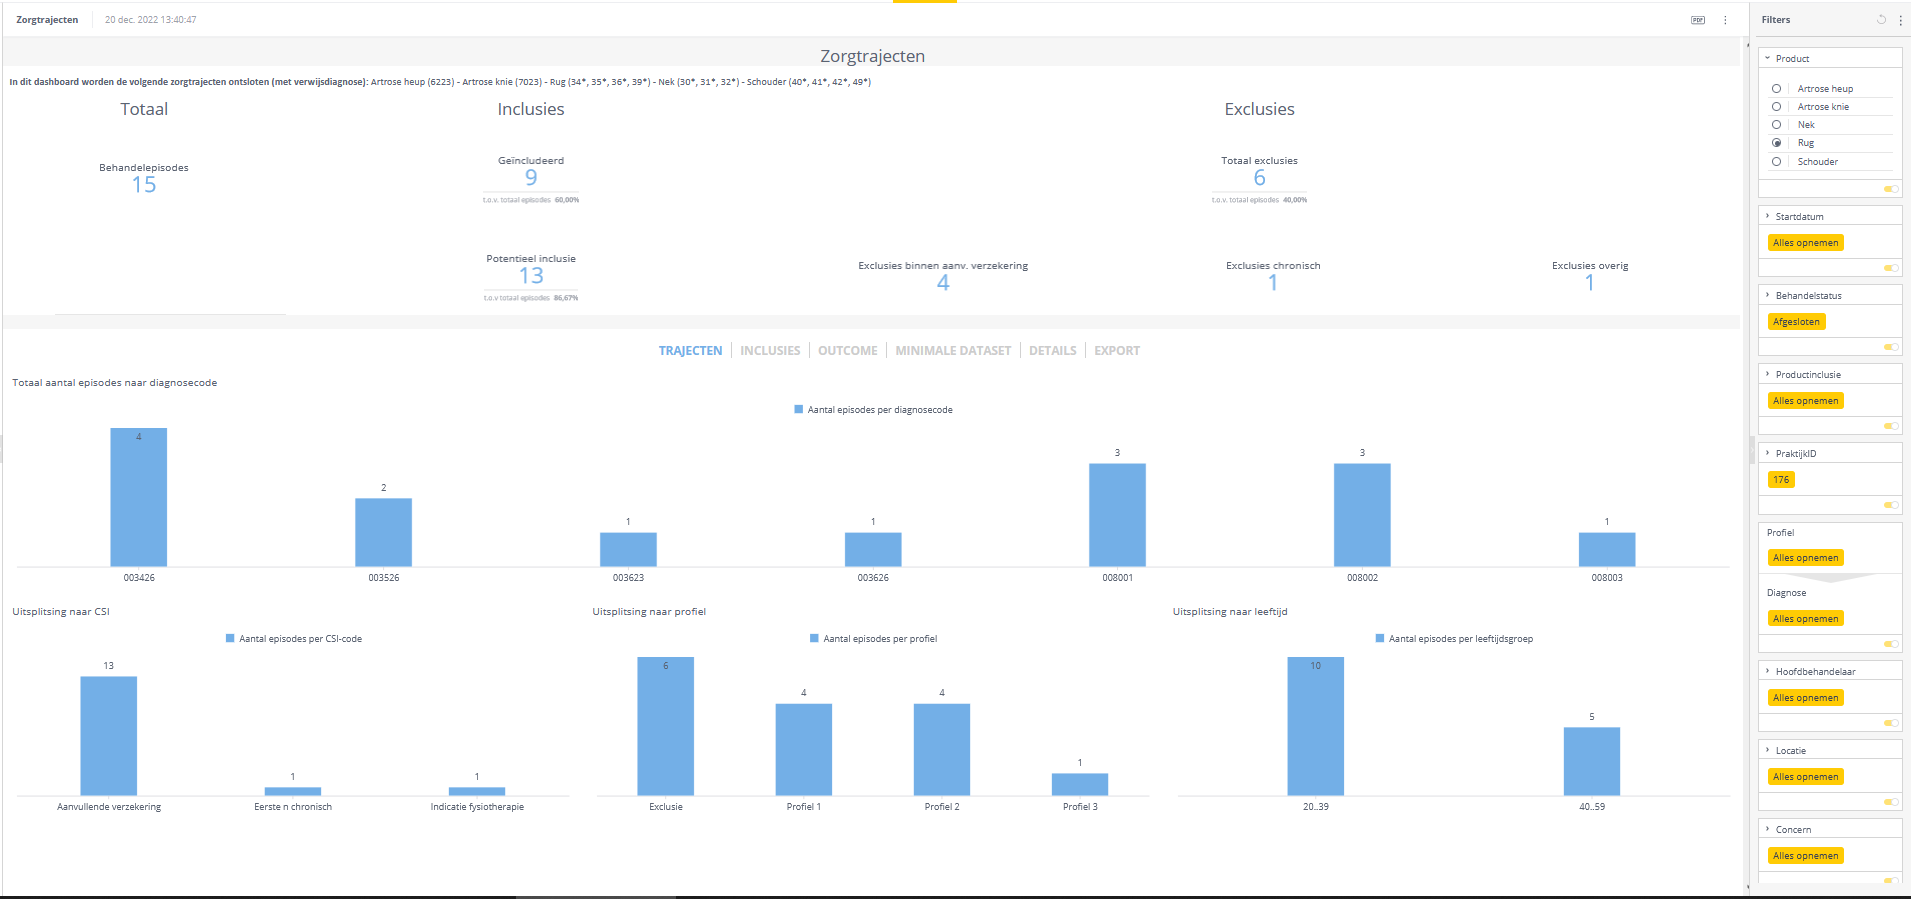The image size is (1911, 899).
Task: Open the dashboard options kebab menu
Action: (x=1725, y=20)
